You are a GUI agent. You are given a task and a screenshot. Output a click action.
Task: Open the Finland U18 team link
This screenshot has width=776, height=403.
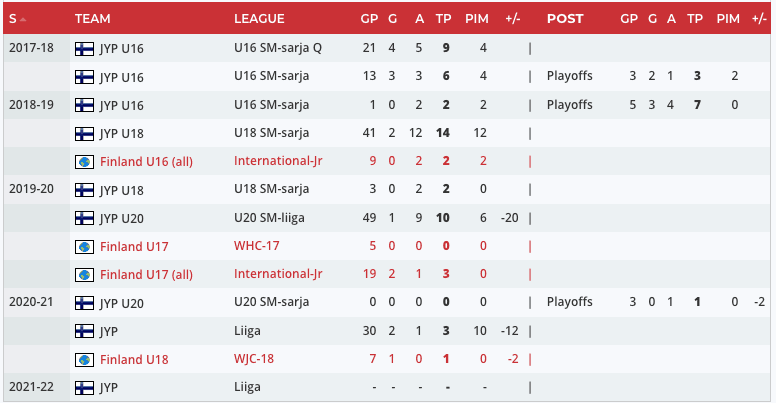point(133,358)
